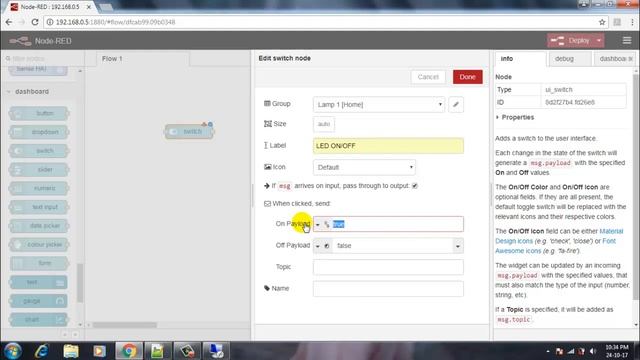Click the red Done button
This screenshot has width=640, height=360.
pyautogui.click(x=467, y=77)
